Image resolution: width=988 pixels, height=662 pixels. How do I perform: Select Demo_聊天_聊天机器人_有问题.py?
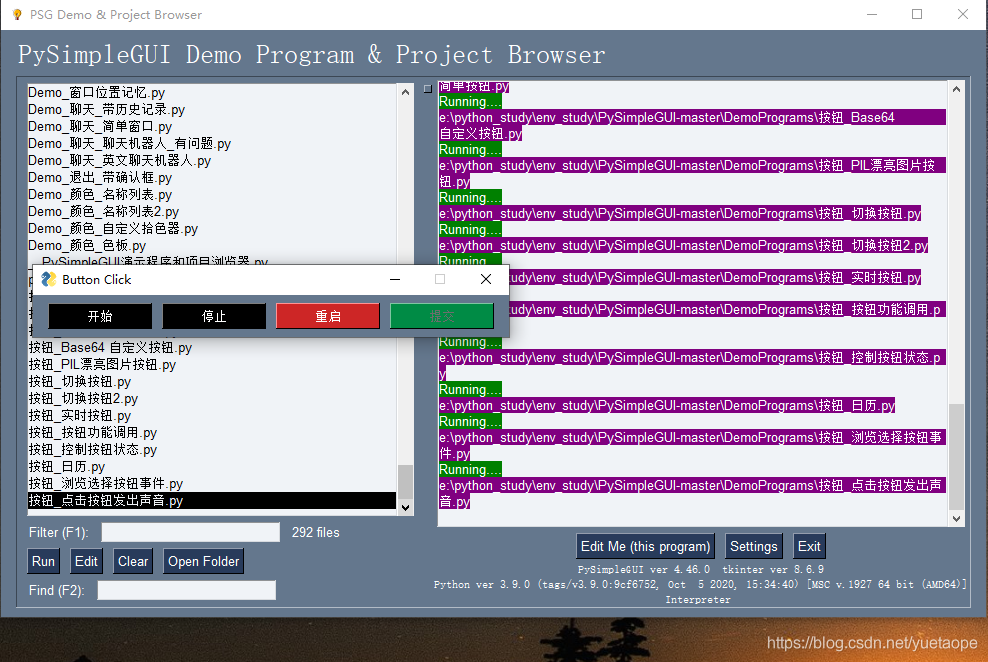[x=212, y=144]
